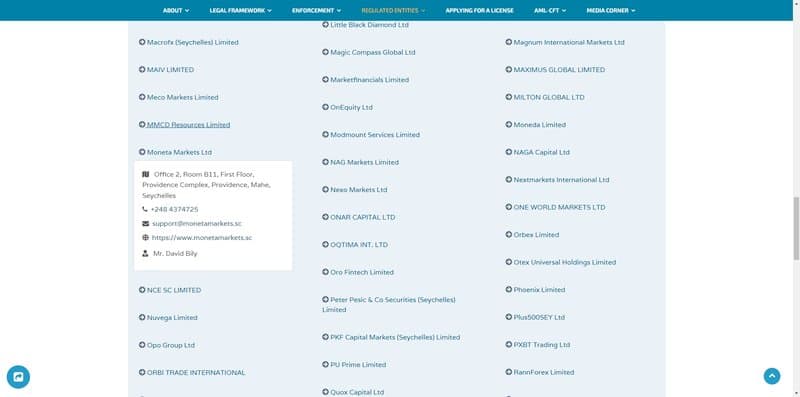This screenshot has height=397, width=800.
Task: Click the scroll-to-top arrow button
Action: pyautogui.click(x=771, y=376)
